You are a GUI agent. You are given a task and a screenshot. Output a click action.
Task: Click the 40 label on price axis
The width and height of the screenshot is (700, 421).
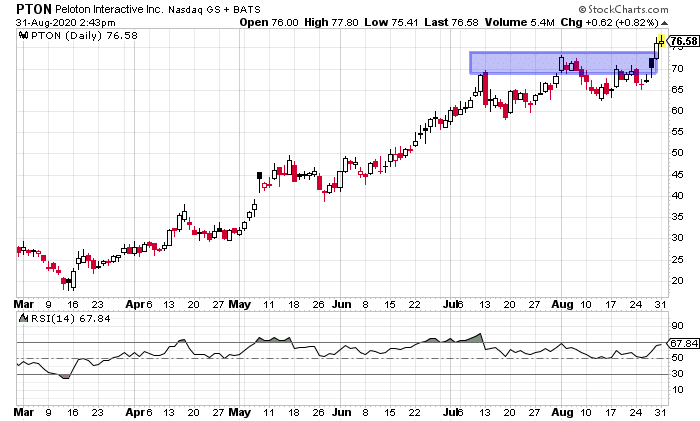tap(678, 195)
